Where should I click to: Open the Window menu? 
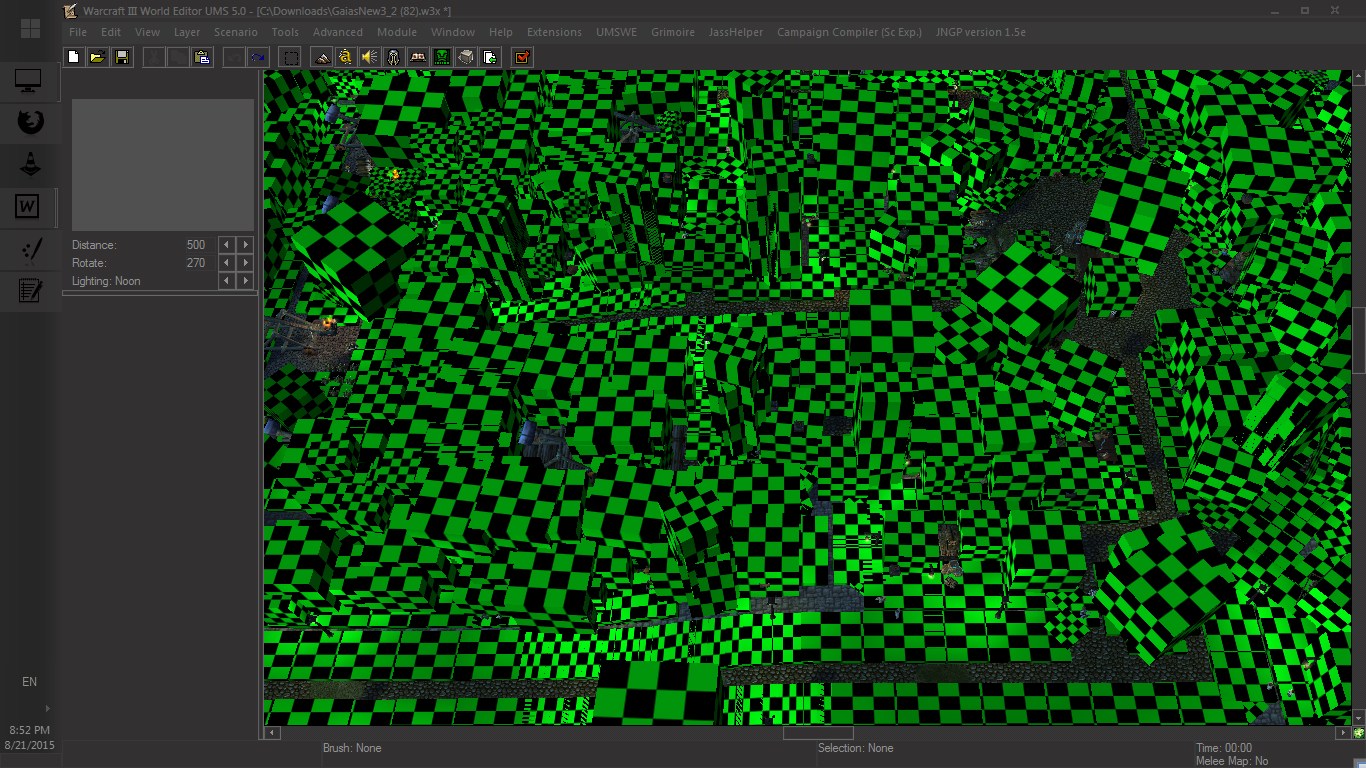(453, 32)
